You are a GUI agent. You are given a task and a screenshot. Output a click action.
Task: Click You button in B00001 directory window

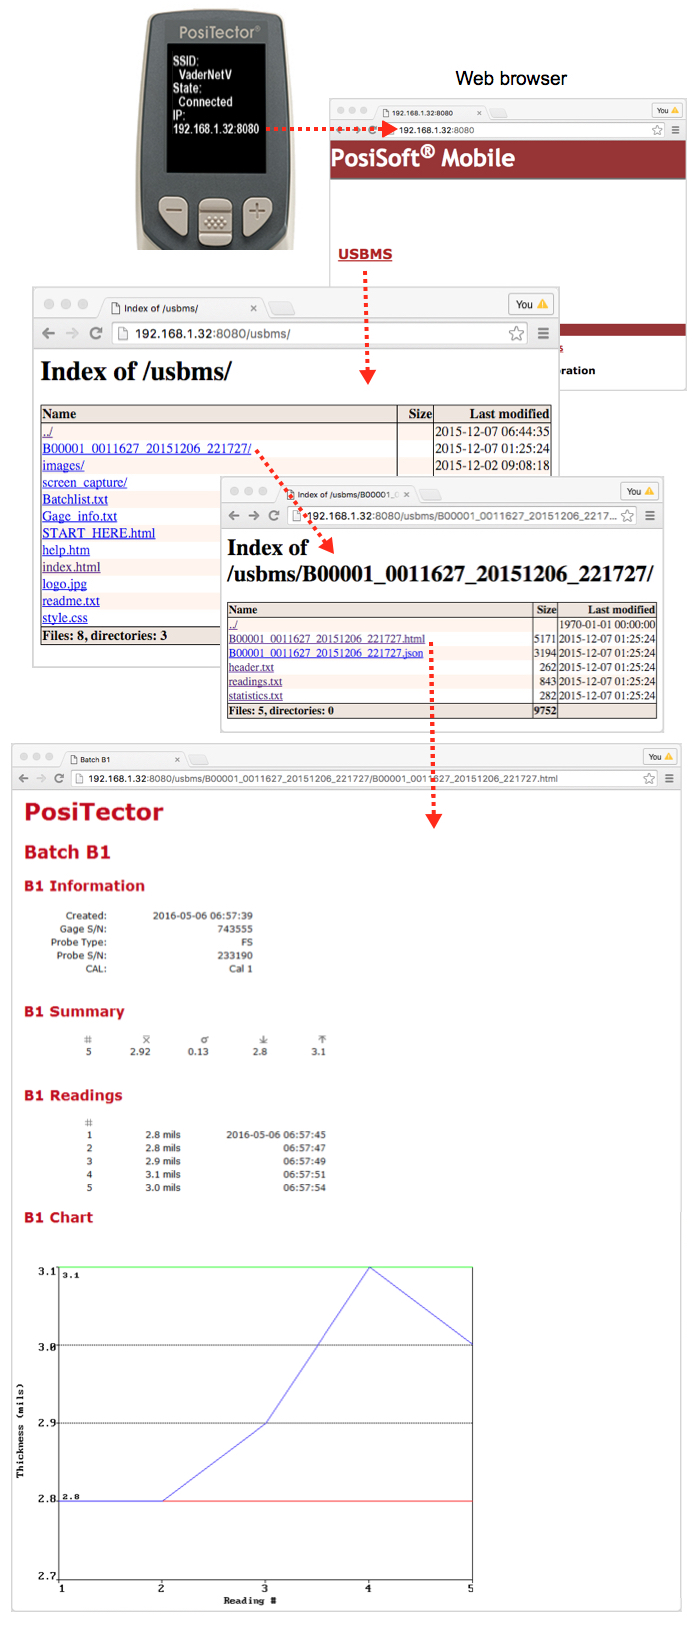click(x=639, y=491)
